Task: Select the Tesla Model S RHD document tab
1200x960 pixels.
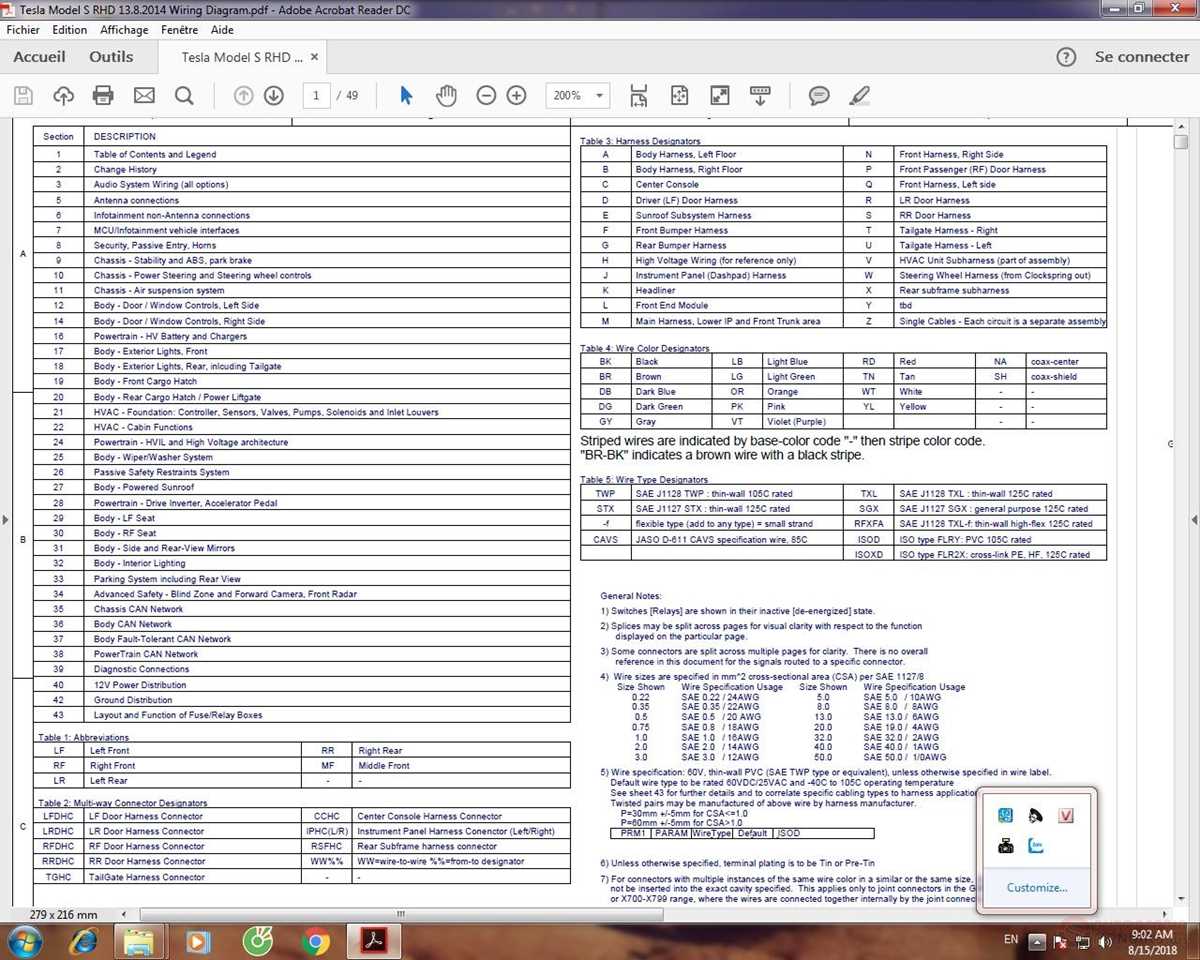Action: pyautogui.click(x=242, y=58)
